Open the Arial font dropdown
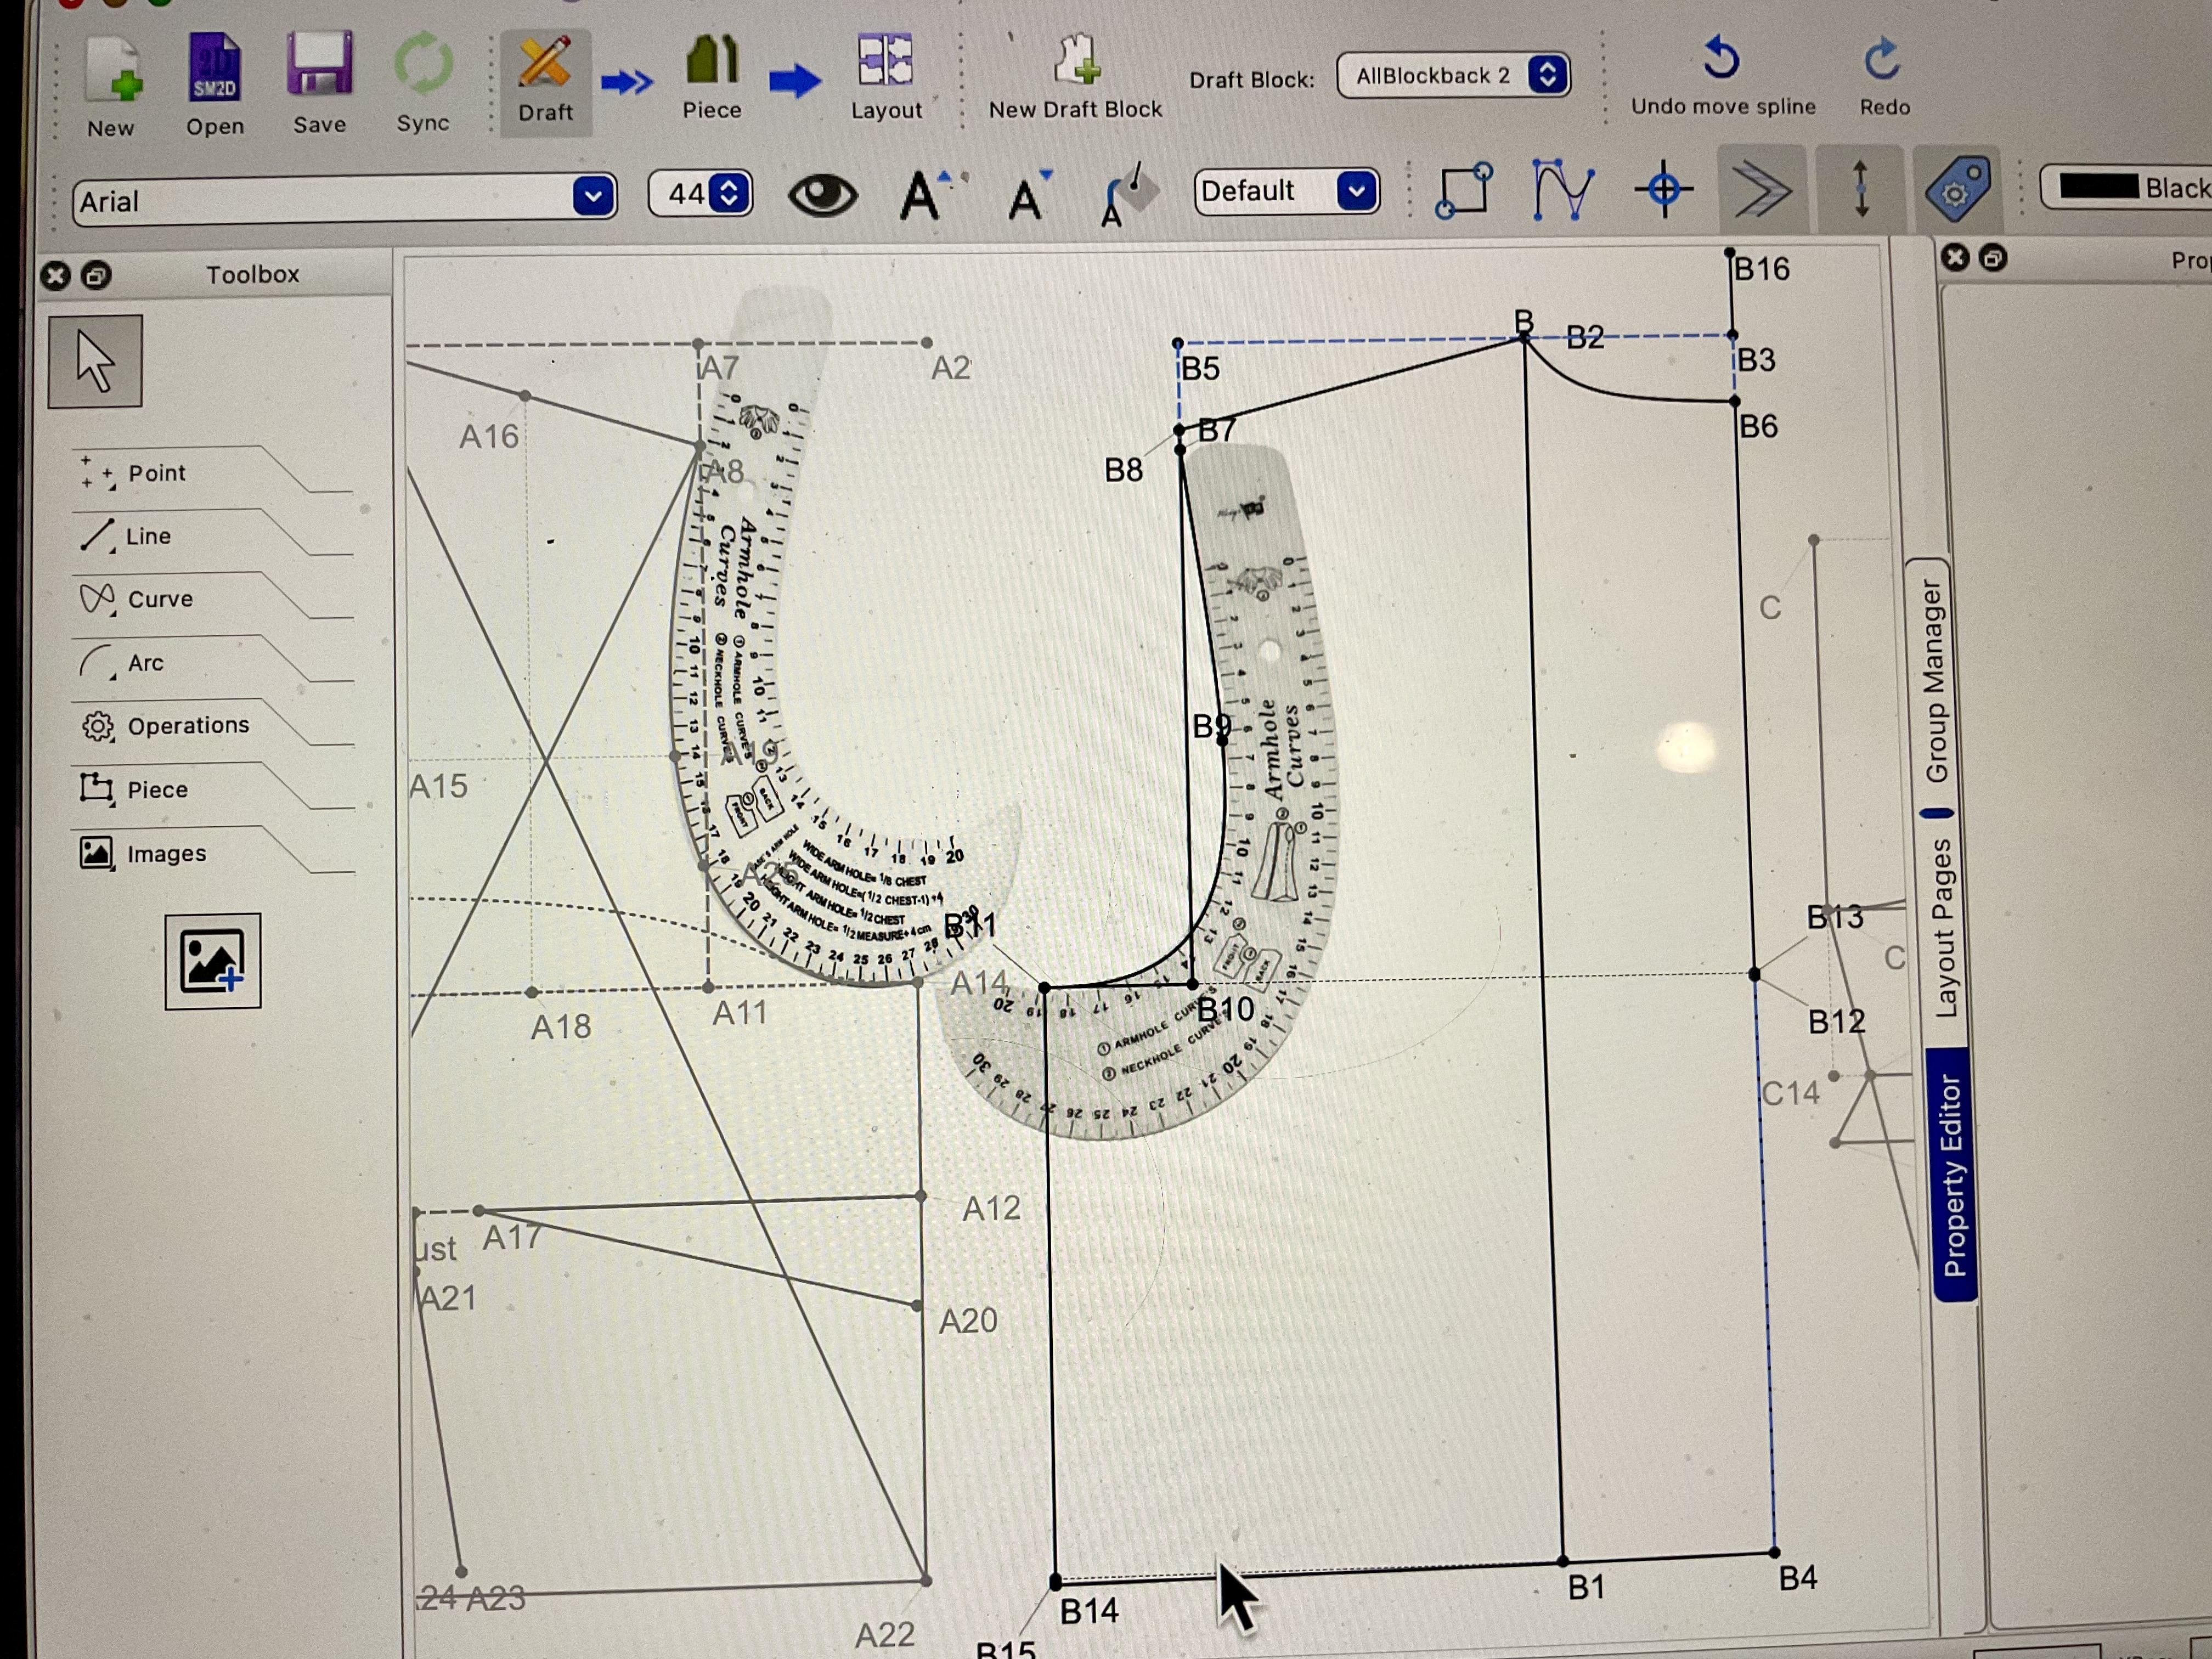The height and width of the screenshot is (1659, 2212). (593, 197)
